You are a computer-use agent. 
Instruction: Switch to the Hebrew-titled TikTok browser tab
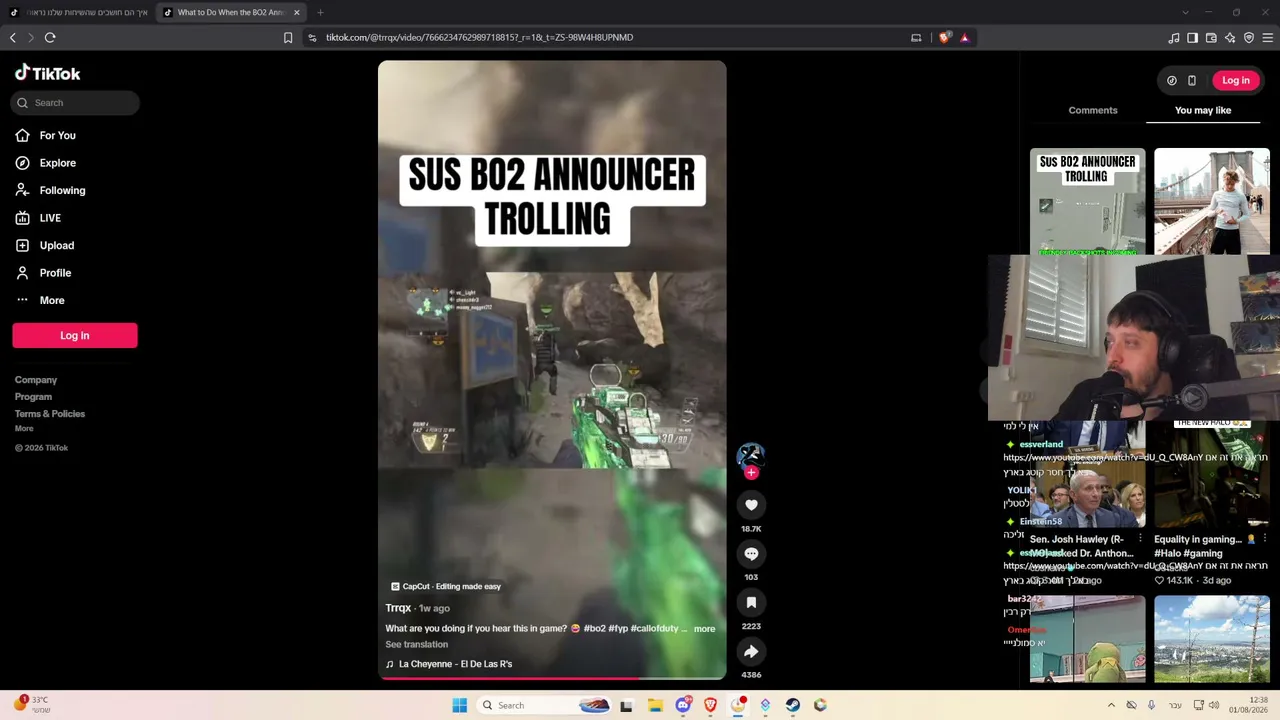(77, 12)
